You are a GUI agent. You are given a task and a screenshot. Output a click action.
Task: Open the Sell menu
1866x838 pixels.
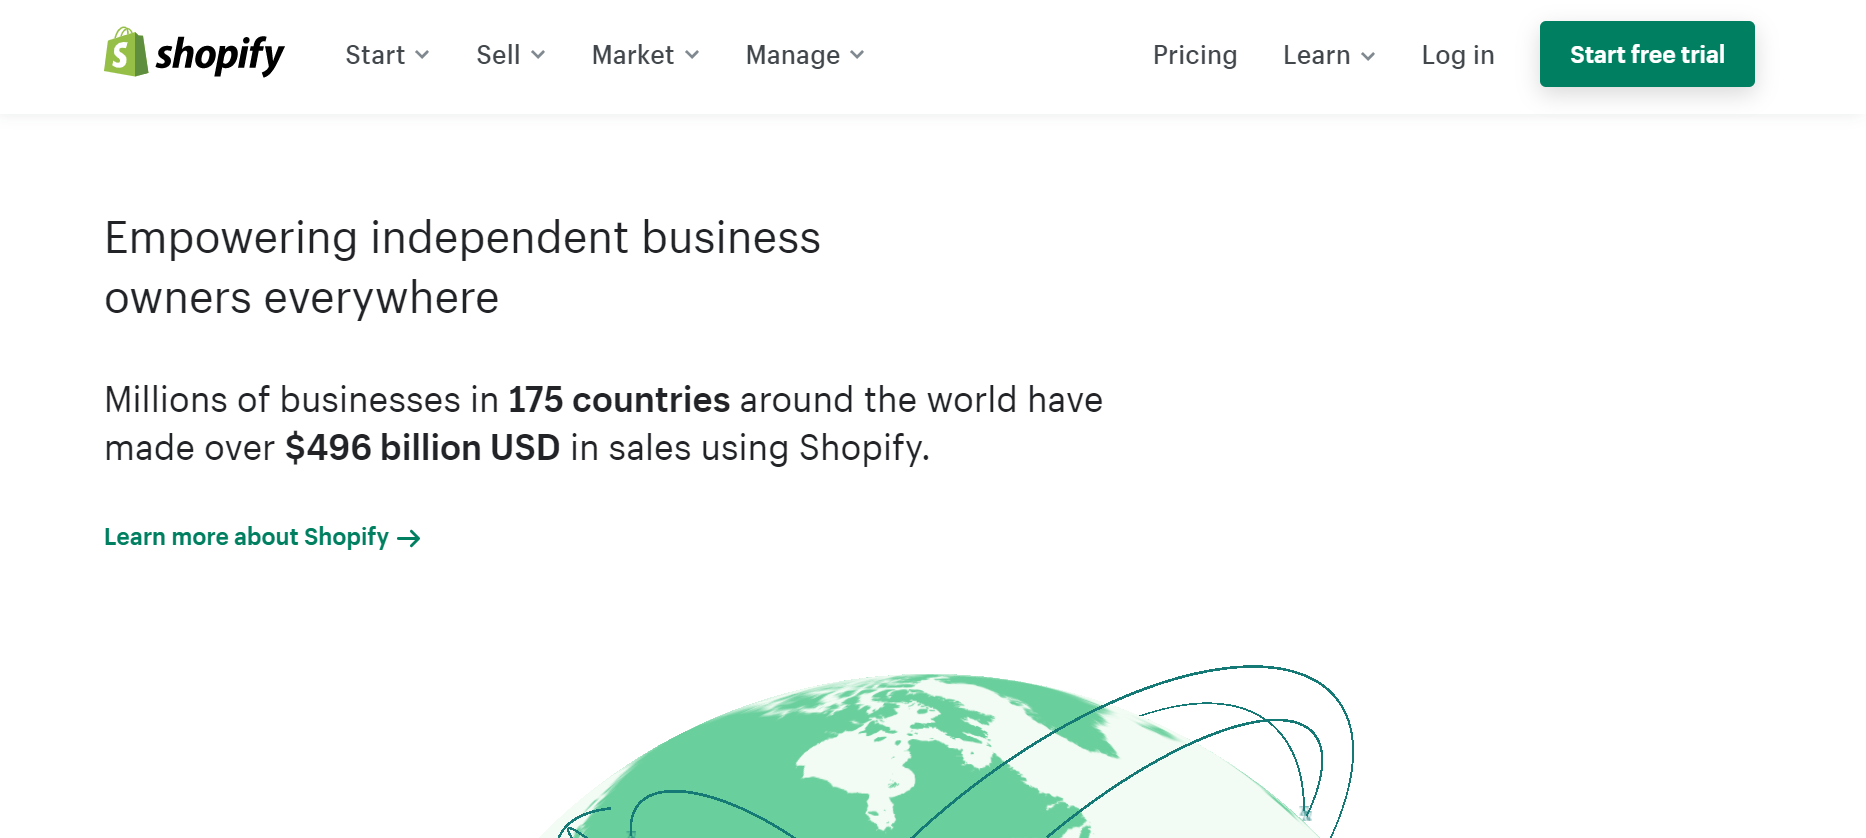[x=498, y=55]
